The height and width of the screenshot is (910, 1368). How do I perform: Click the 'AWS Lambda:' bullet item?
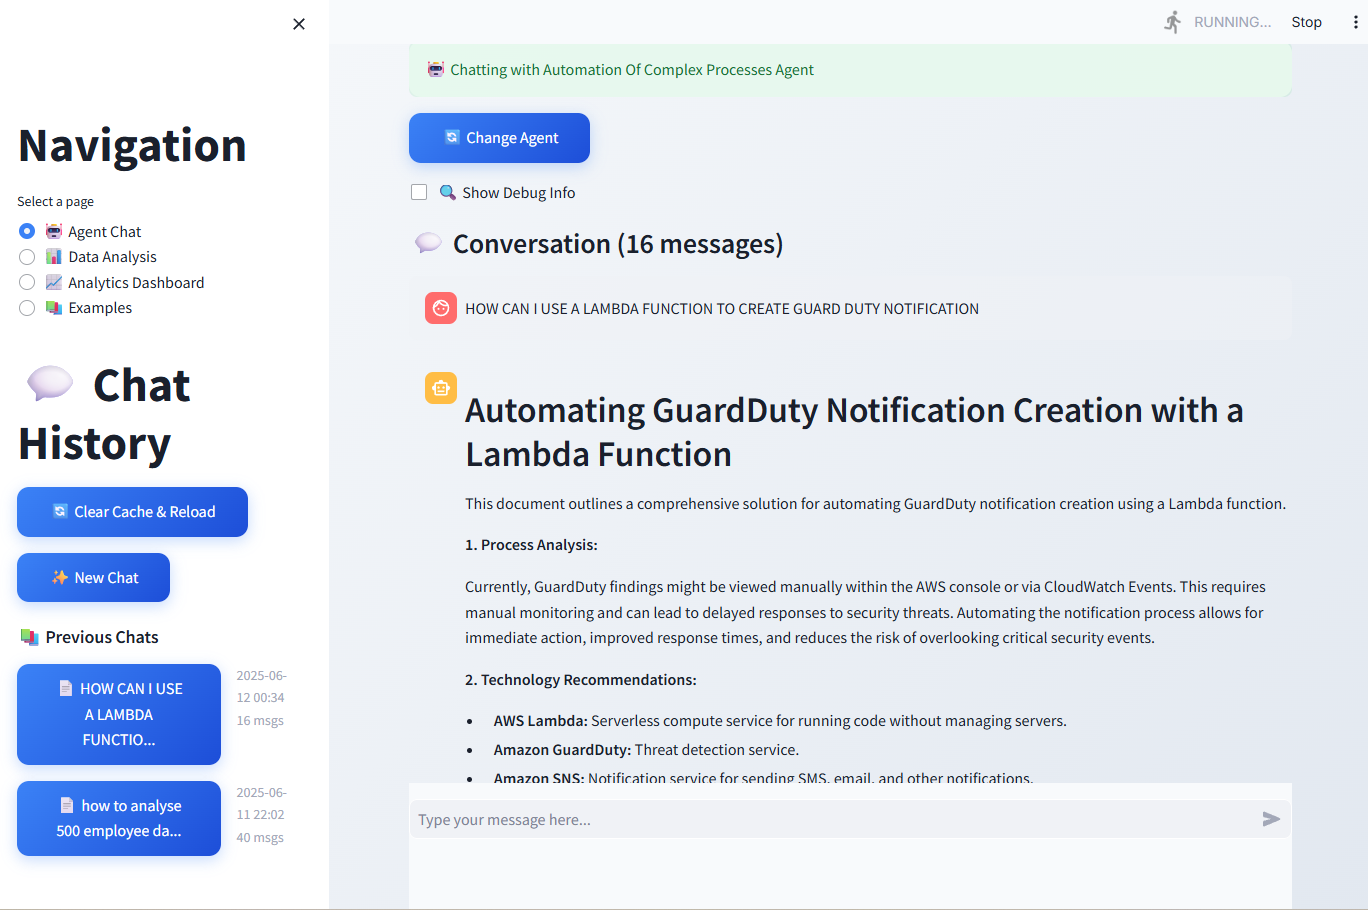[x=780, y=721]
